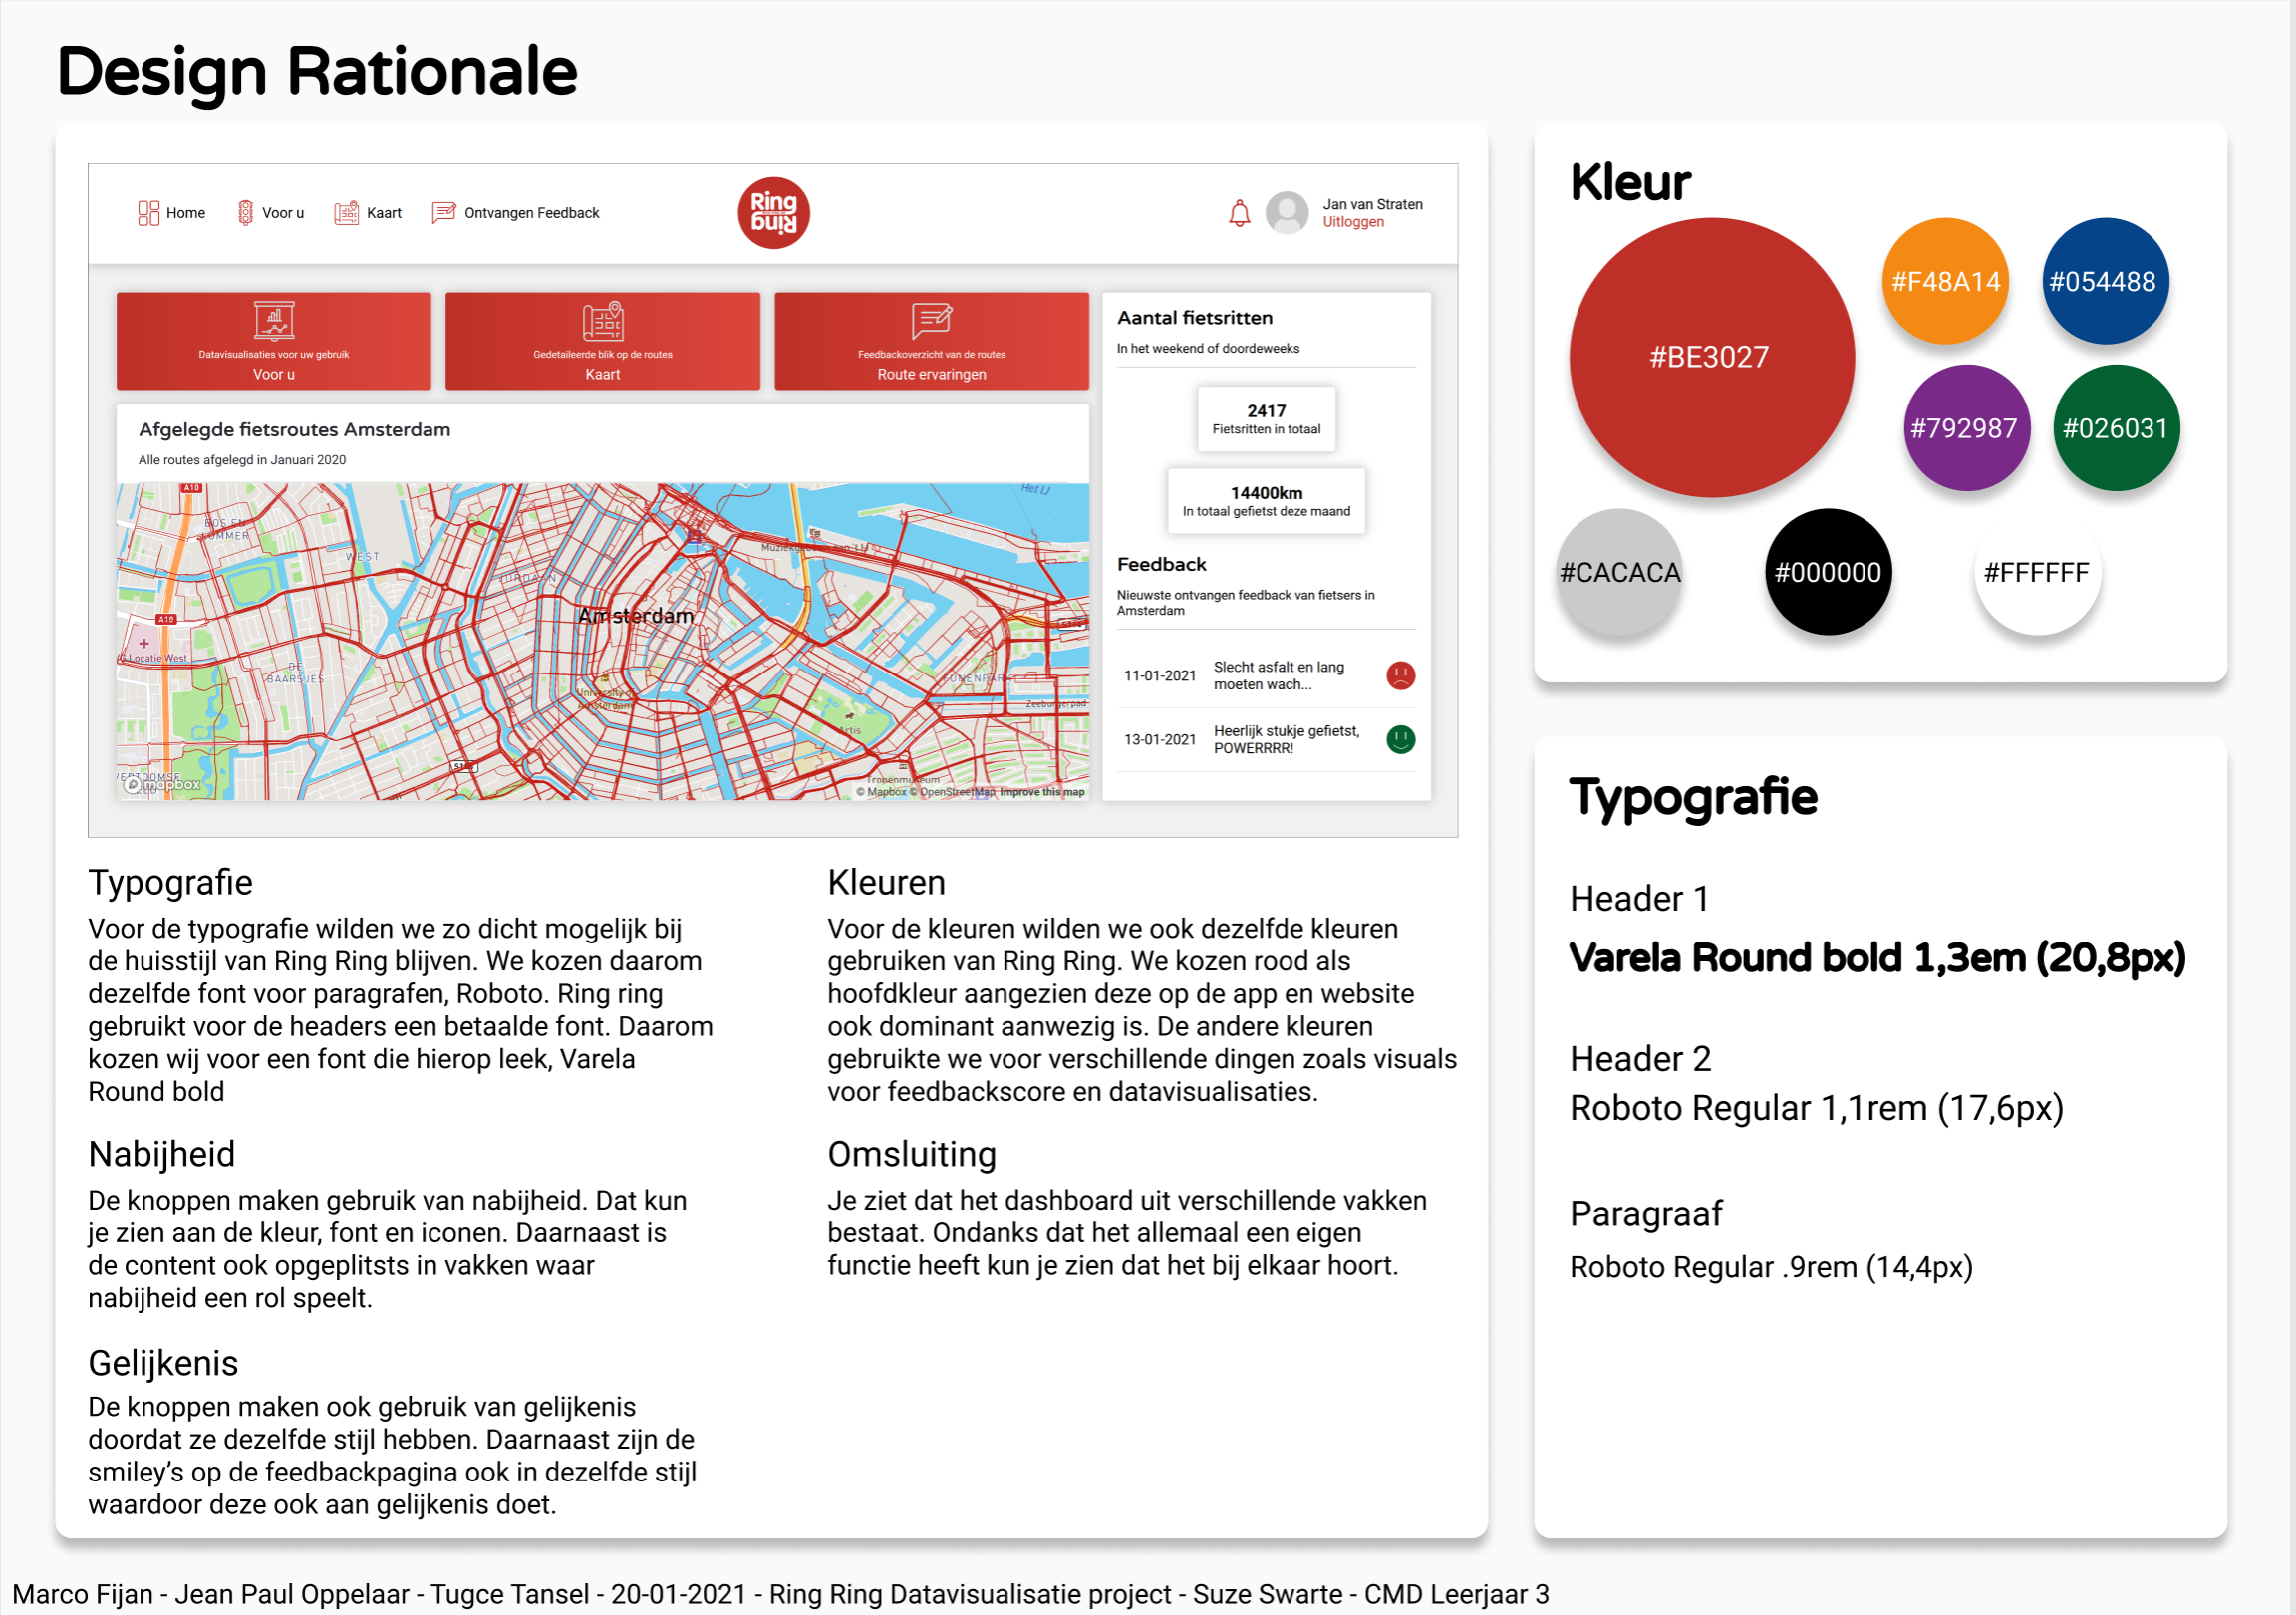Click the green happy smiley icon
Screen dimensions: 2296x1615
[1400, 740]
